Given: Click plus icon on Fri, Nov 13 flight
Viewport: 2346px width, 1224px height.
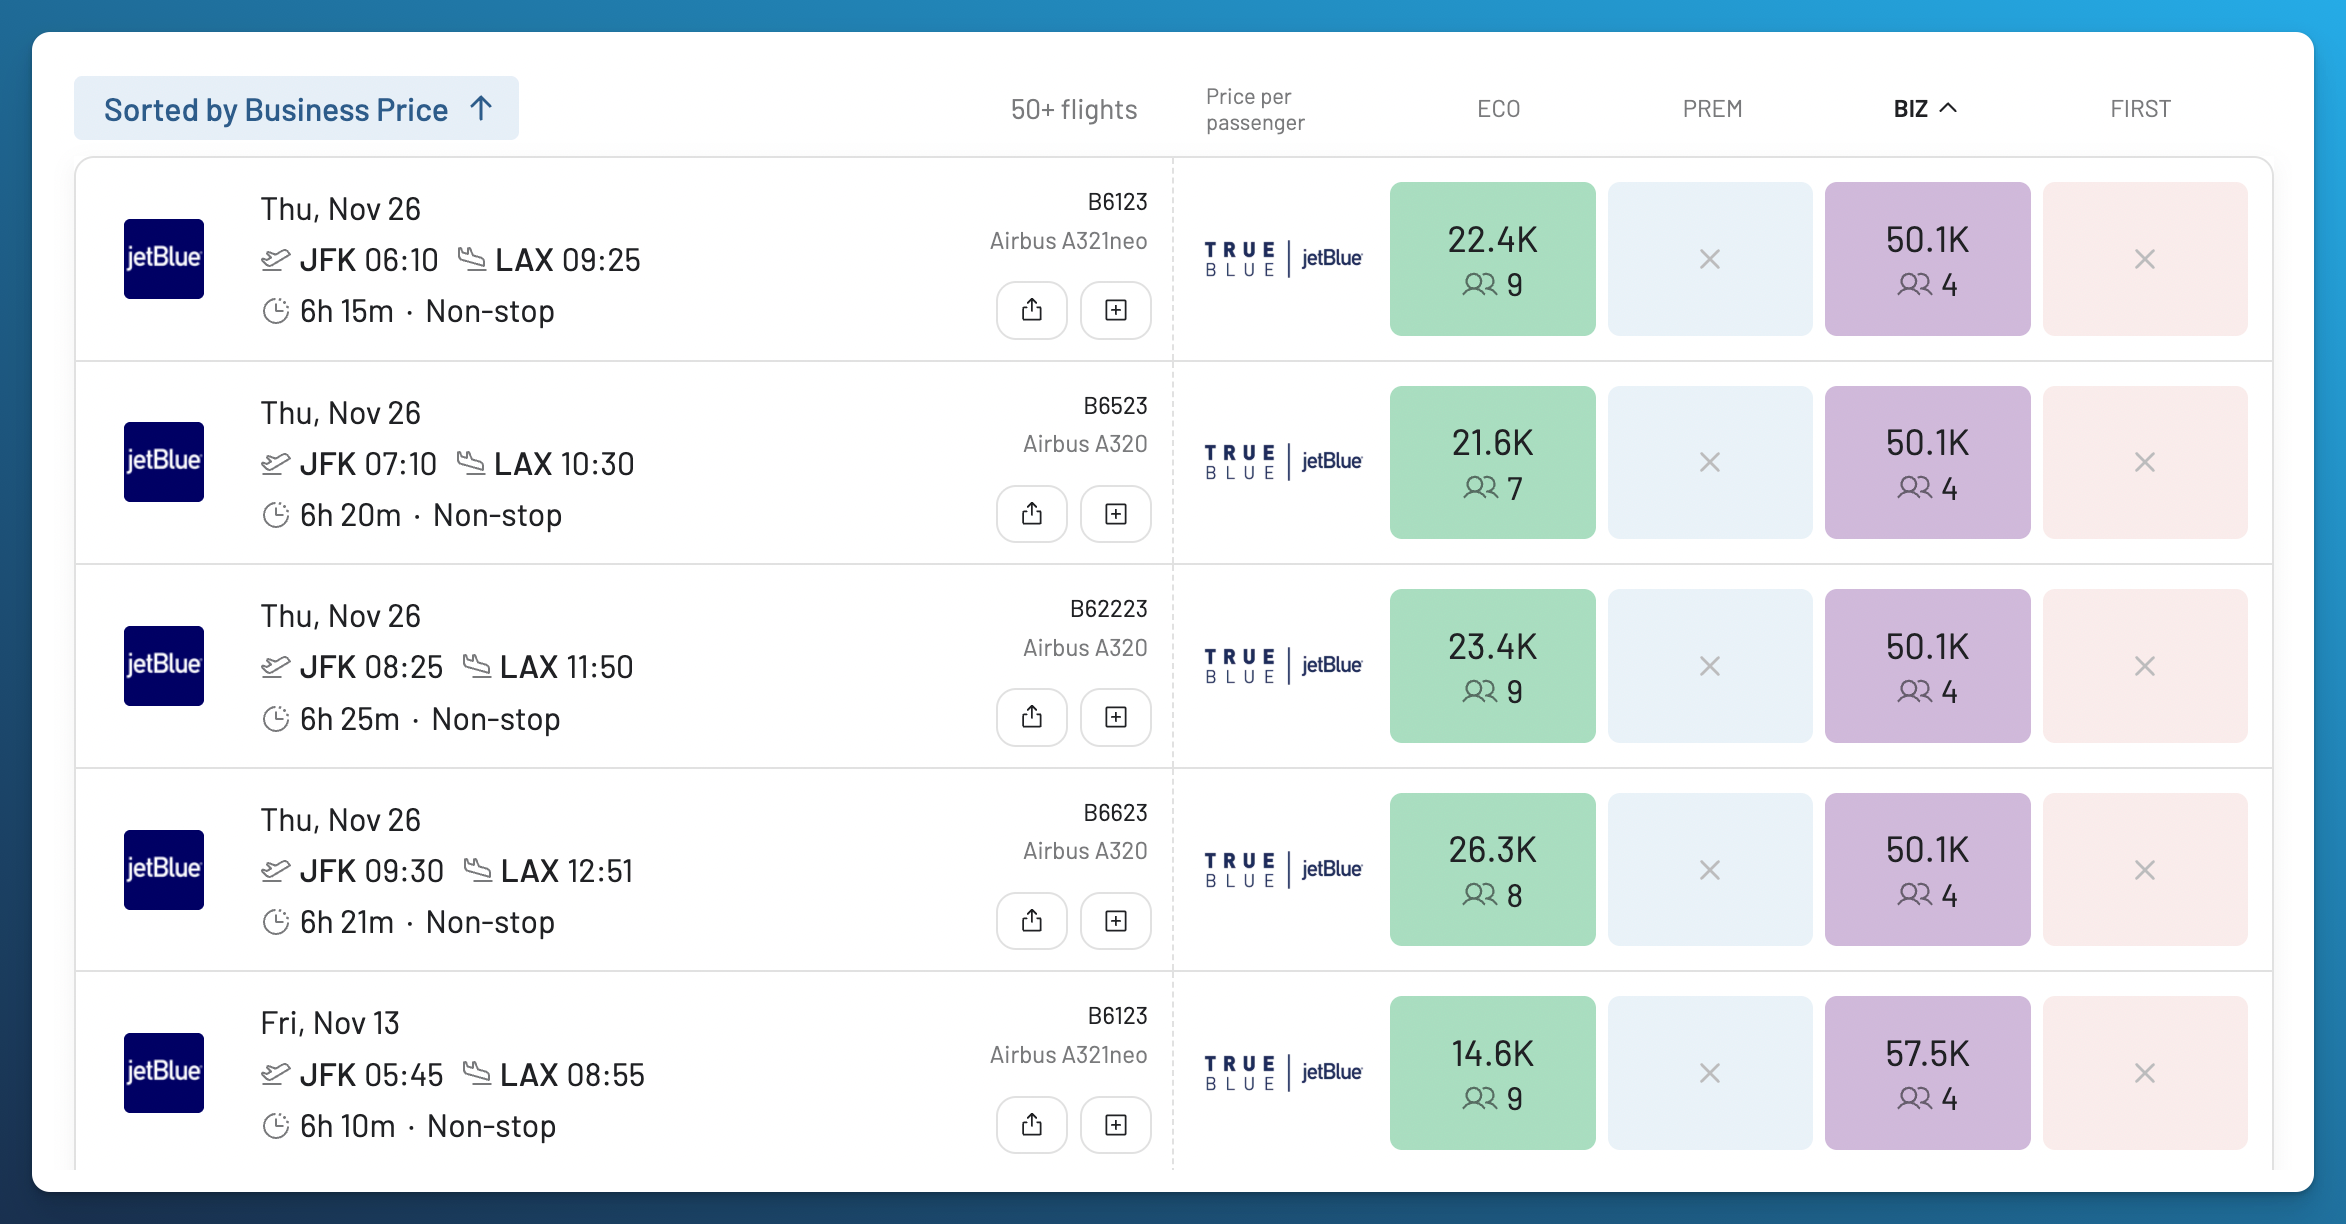Looking at the screenshot, I should pos(1116,1125).
